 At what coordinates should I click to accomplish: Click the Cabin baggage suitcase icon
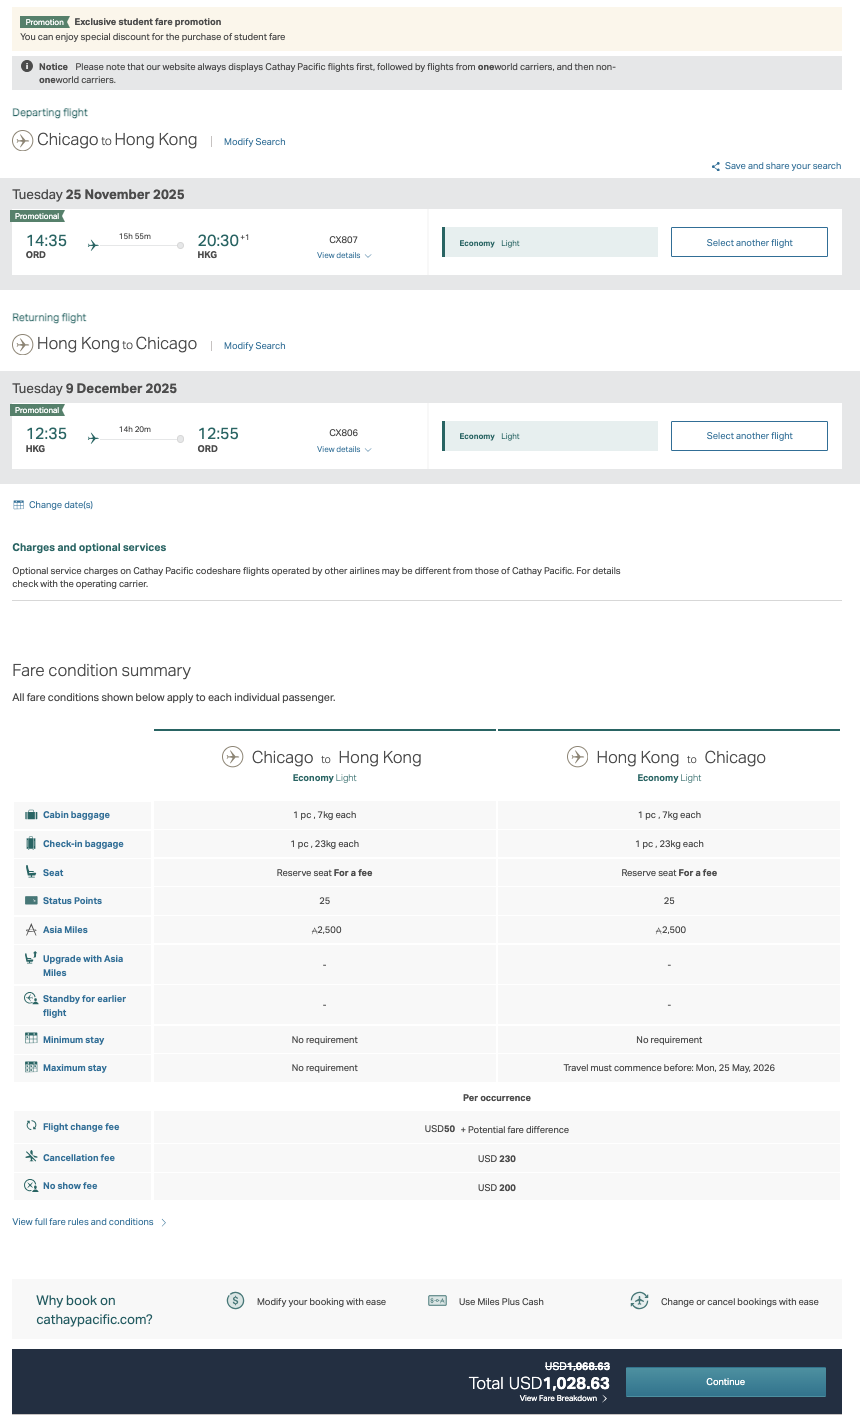31,815
